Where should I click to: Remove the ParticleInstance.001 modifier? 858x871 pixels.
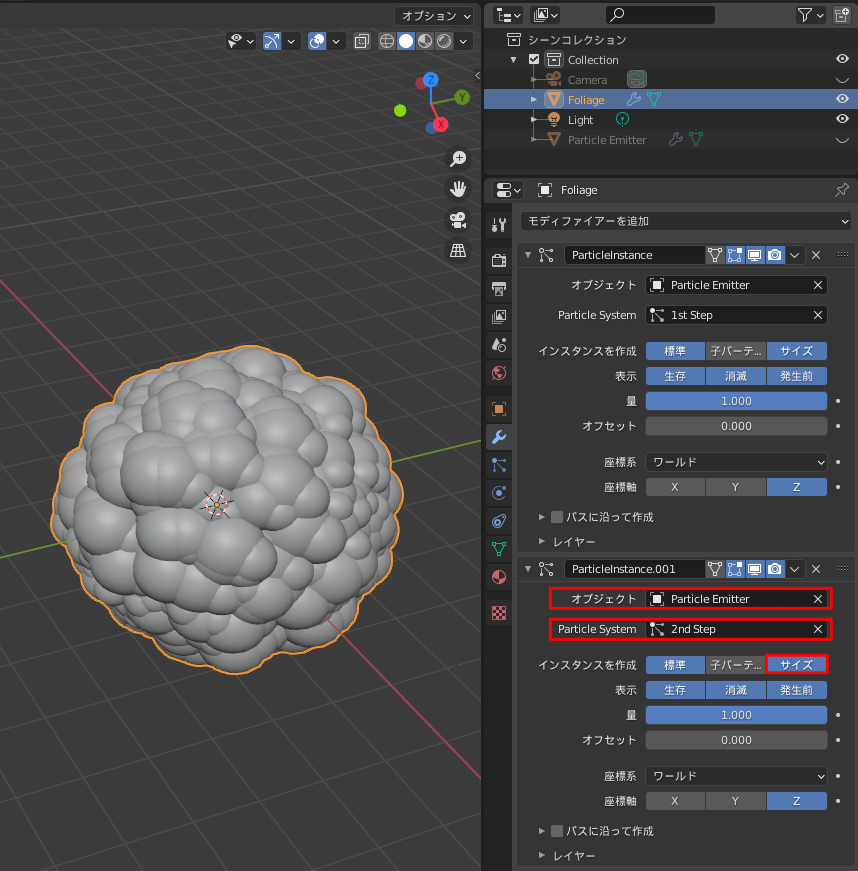coord(816,569)
